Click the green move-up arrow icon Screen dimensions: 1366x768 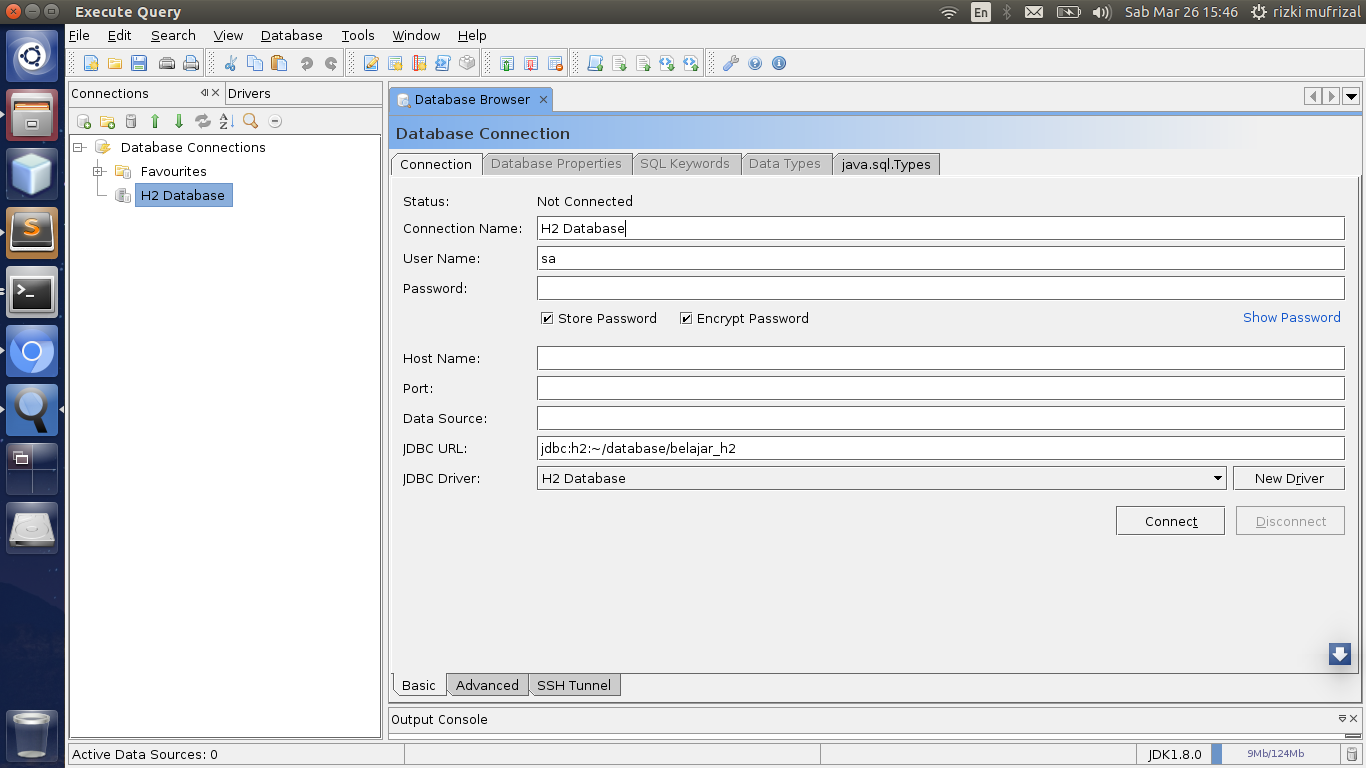point(155,121)
